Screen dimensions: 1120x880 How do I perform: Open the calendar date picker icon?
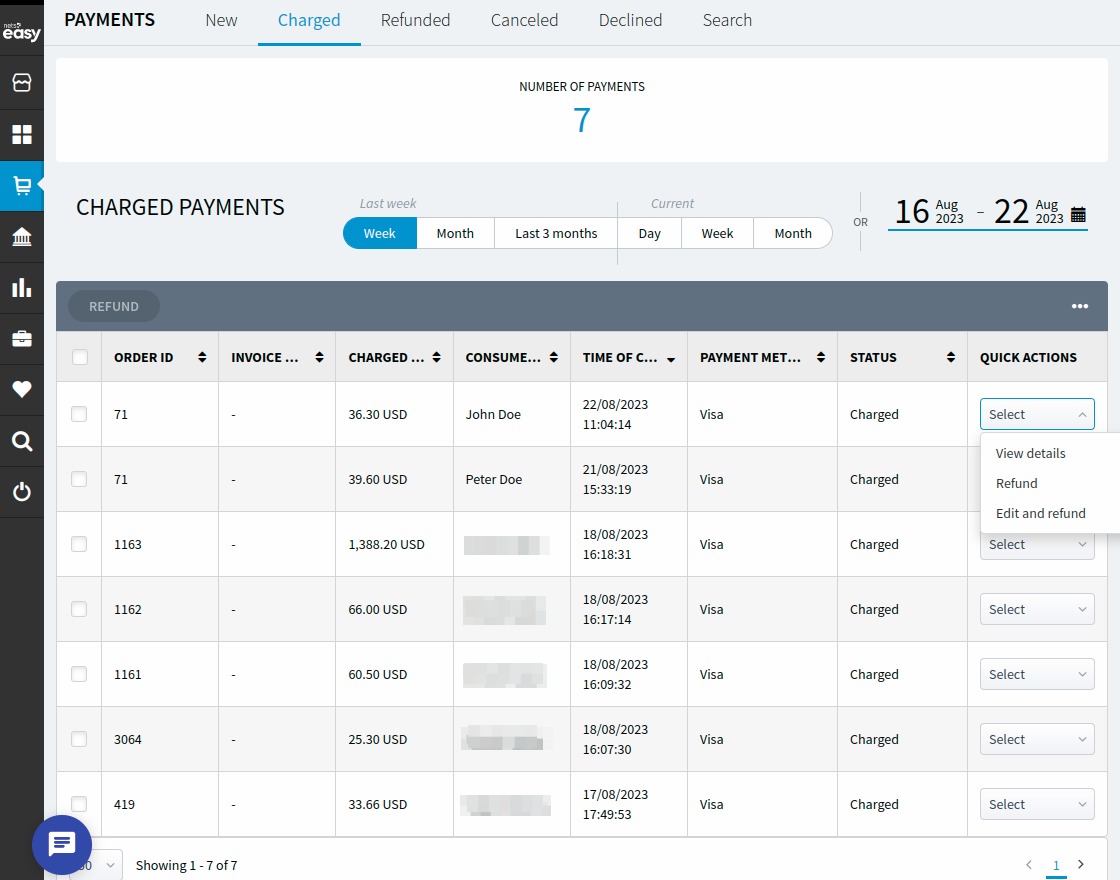pos(1079,214)
